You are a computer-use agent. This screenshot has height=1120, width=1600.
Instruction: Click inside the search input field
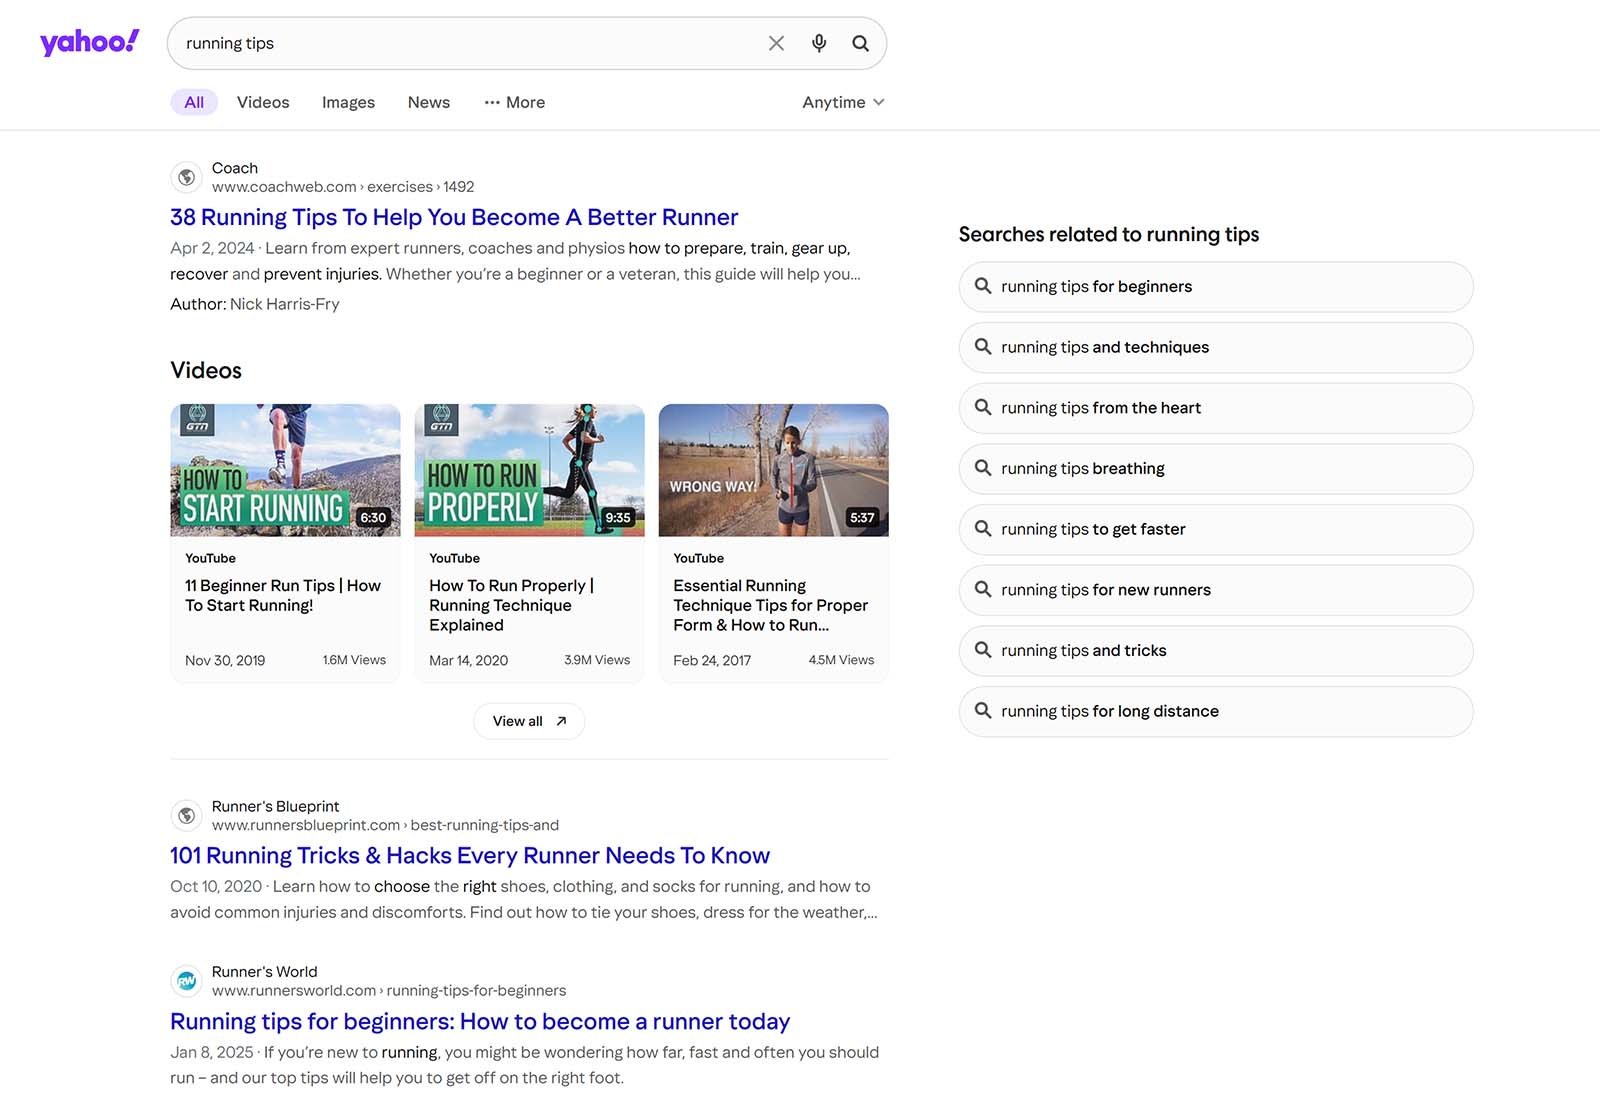450,43
